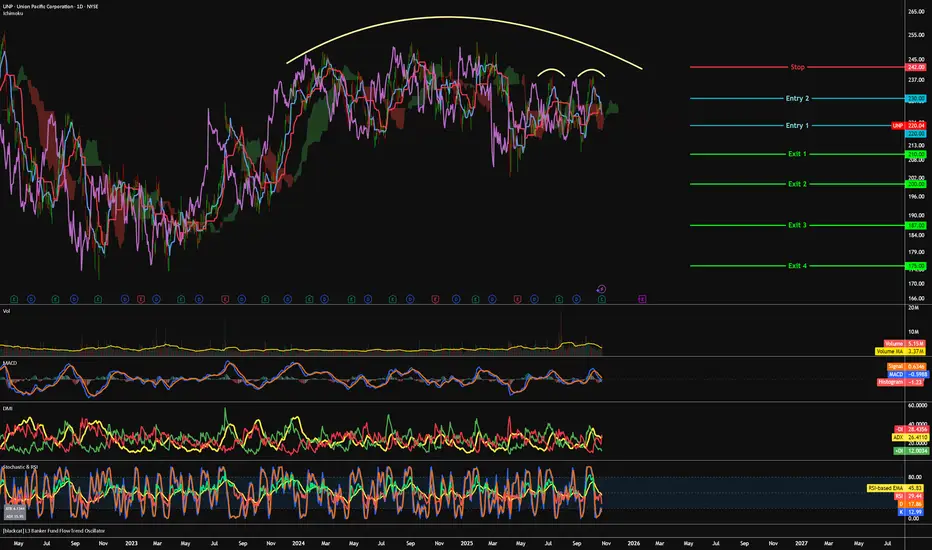Click the green Exit 4 horizontal line label
This screenshot has width=932, height=550.
coord(797,266)
